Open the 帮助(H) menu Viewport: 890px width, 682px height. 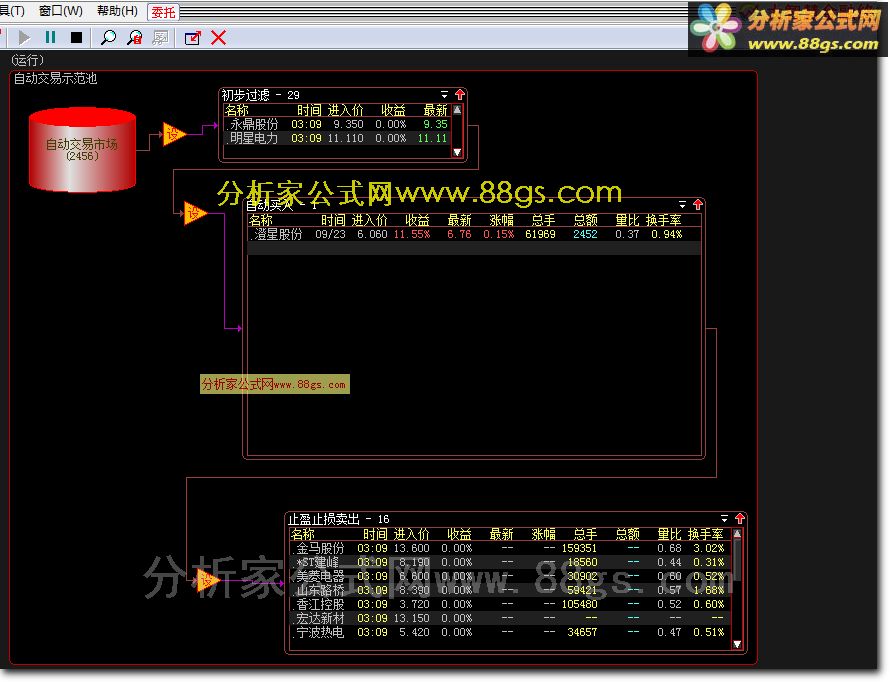[x=117, y=11]
